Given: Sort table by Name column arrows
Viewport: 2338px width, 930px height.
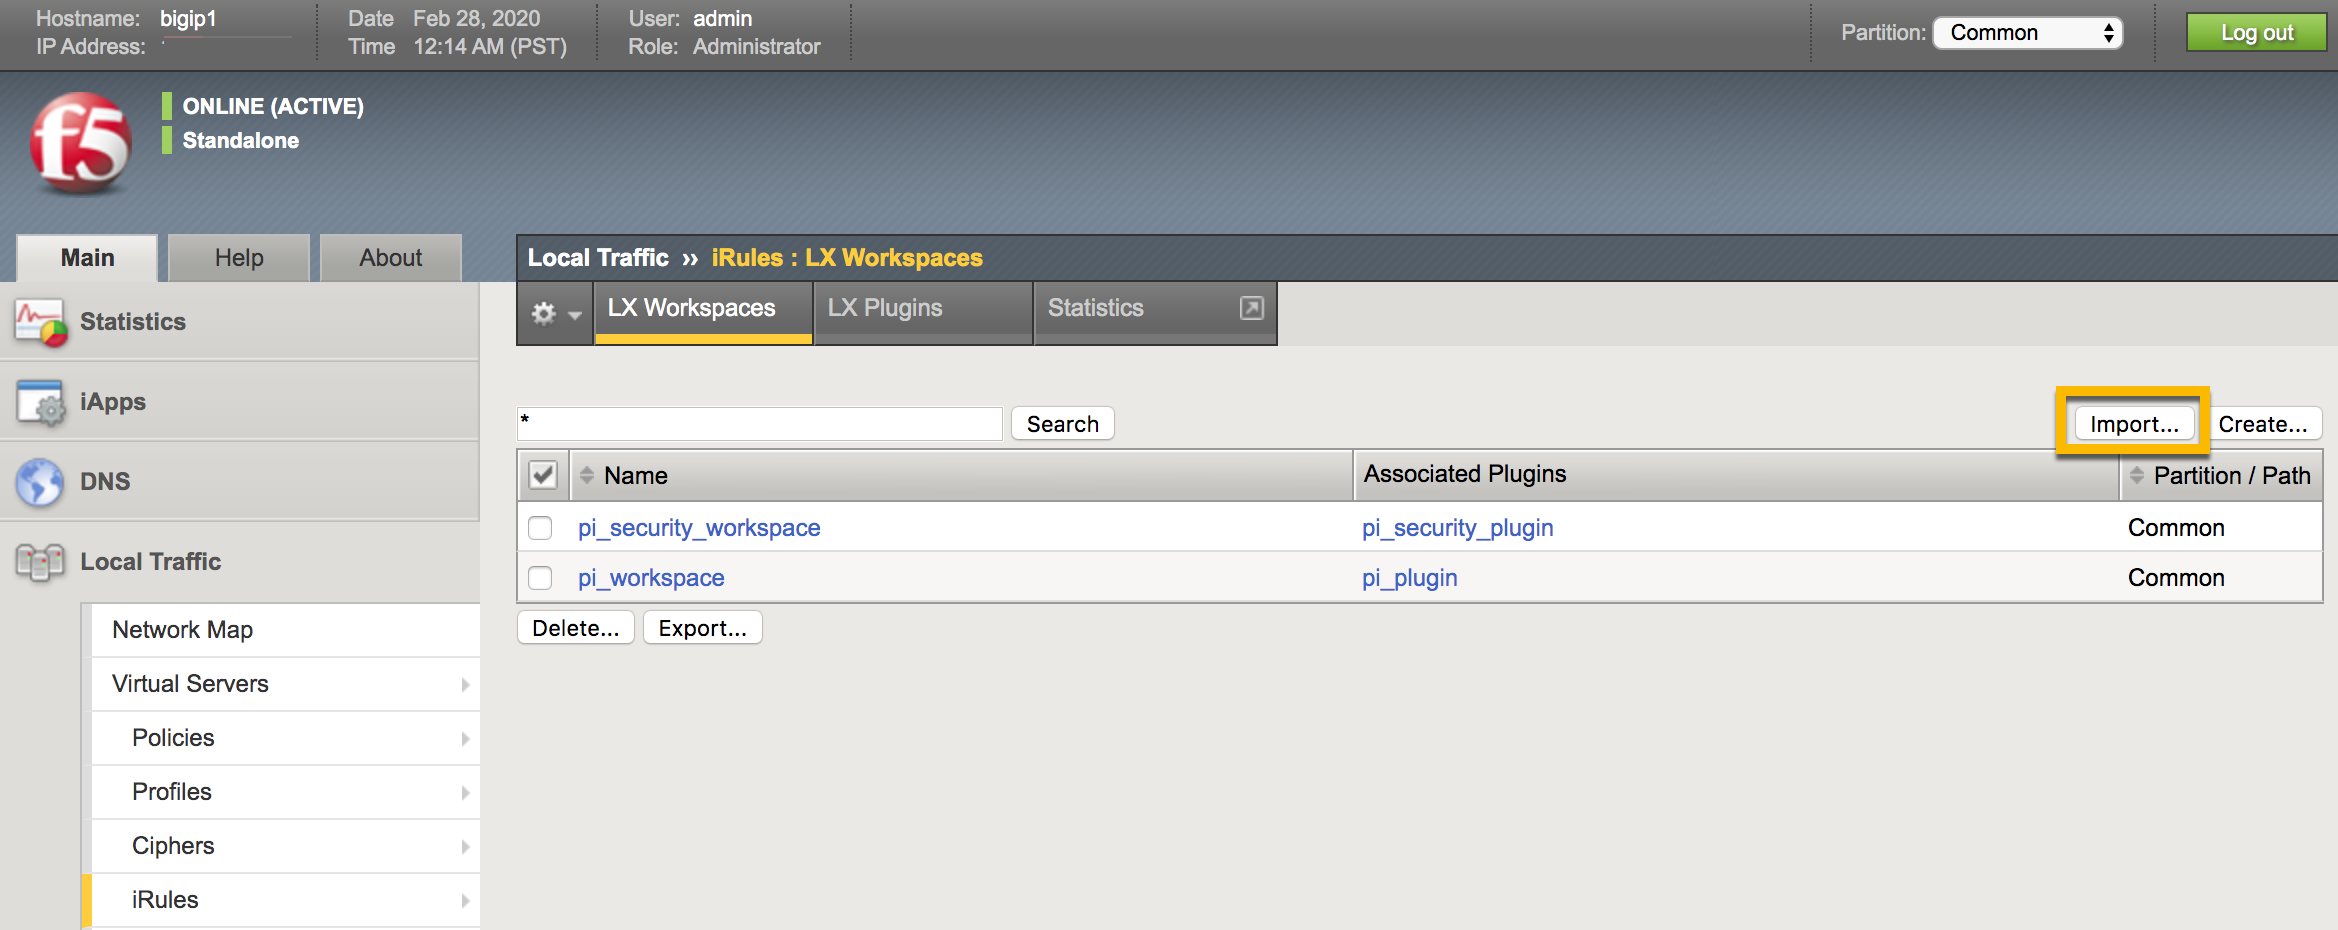Looking at the screenshot, I should 587,475.
